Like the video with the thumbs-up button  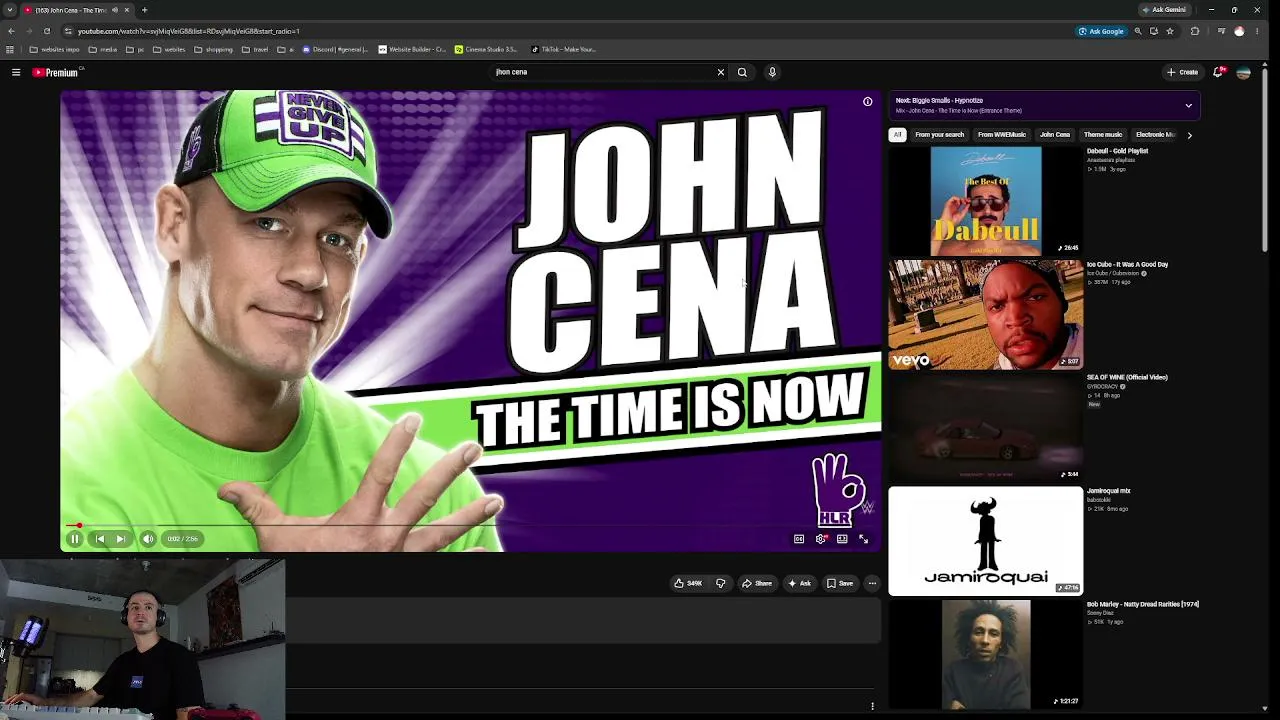tap(688, 583)
